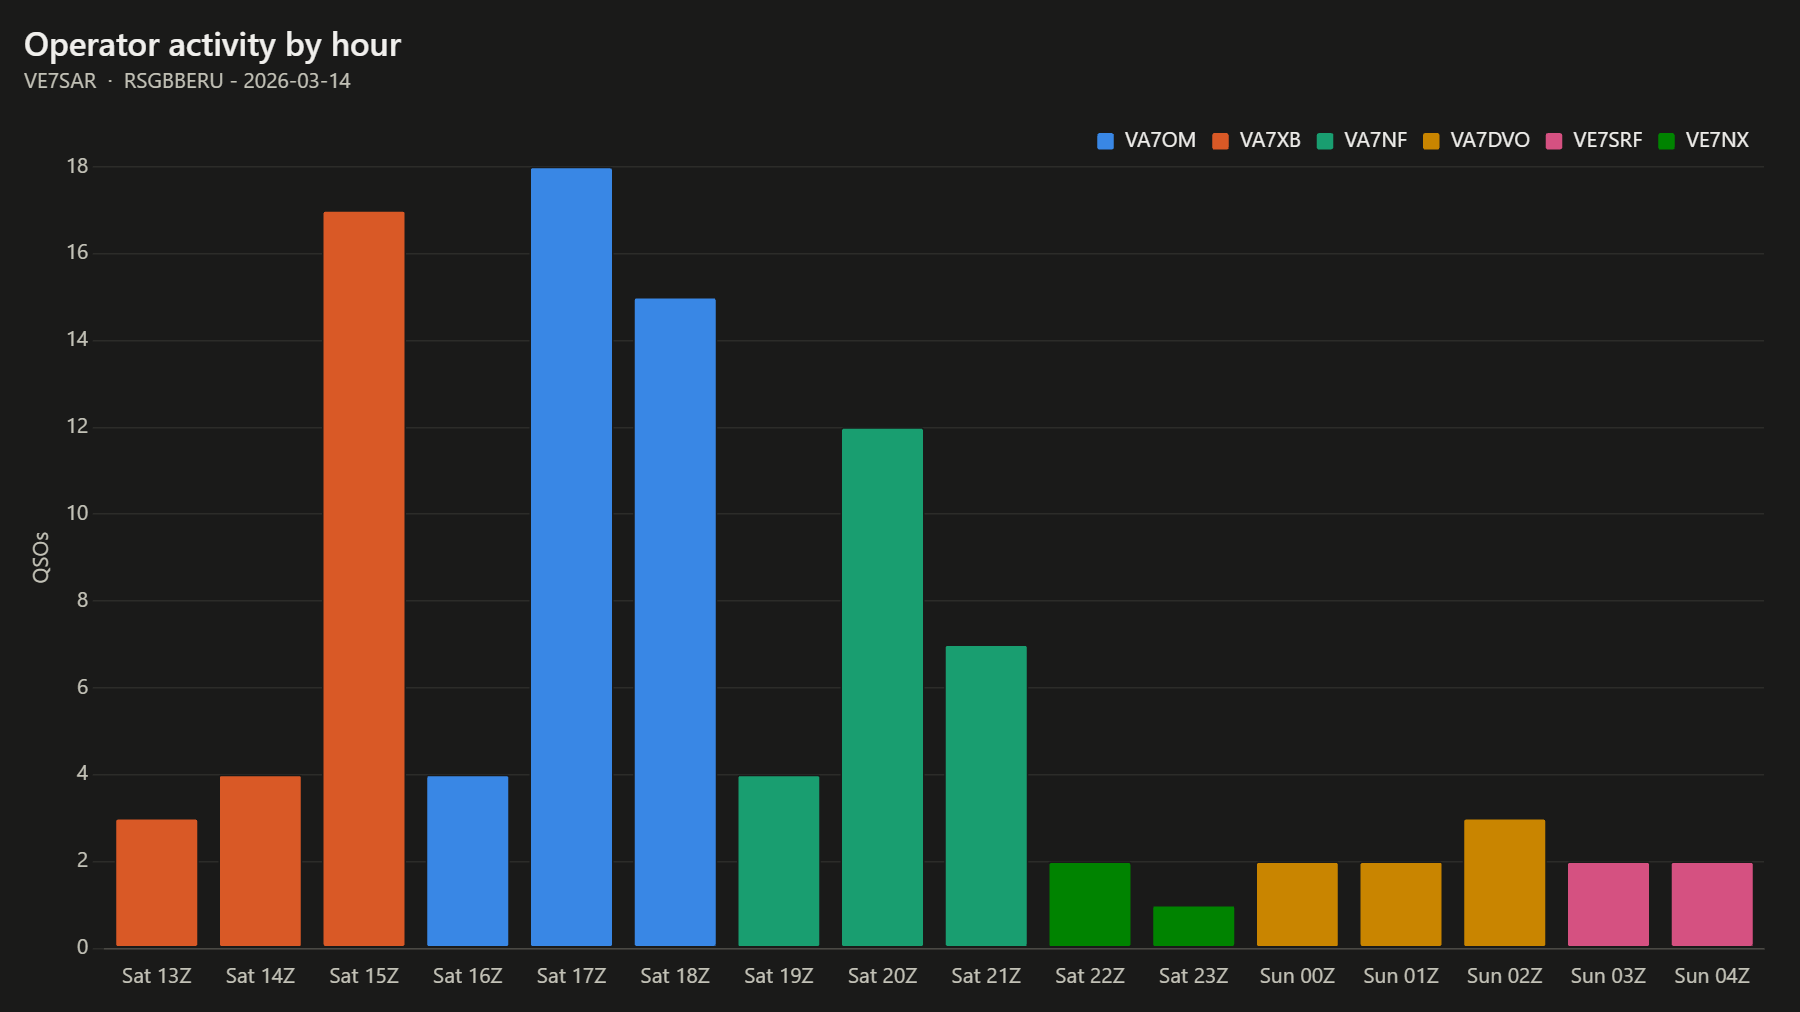Select the Sun 04Z pink bar
Screen dimensions: 1800x1012
(1712, 905)
